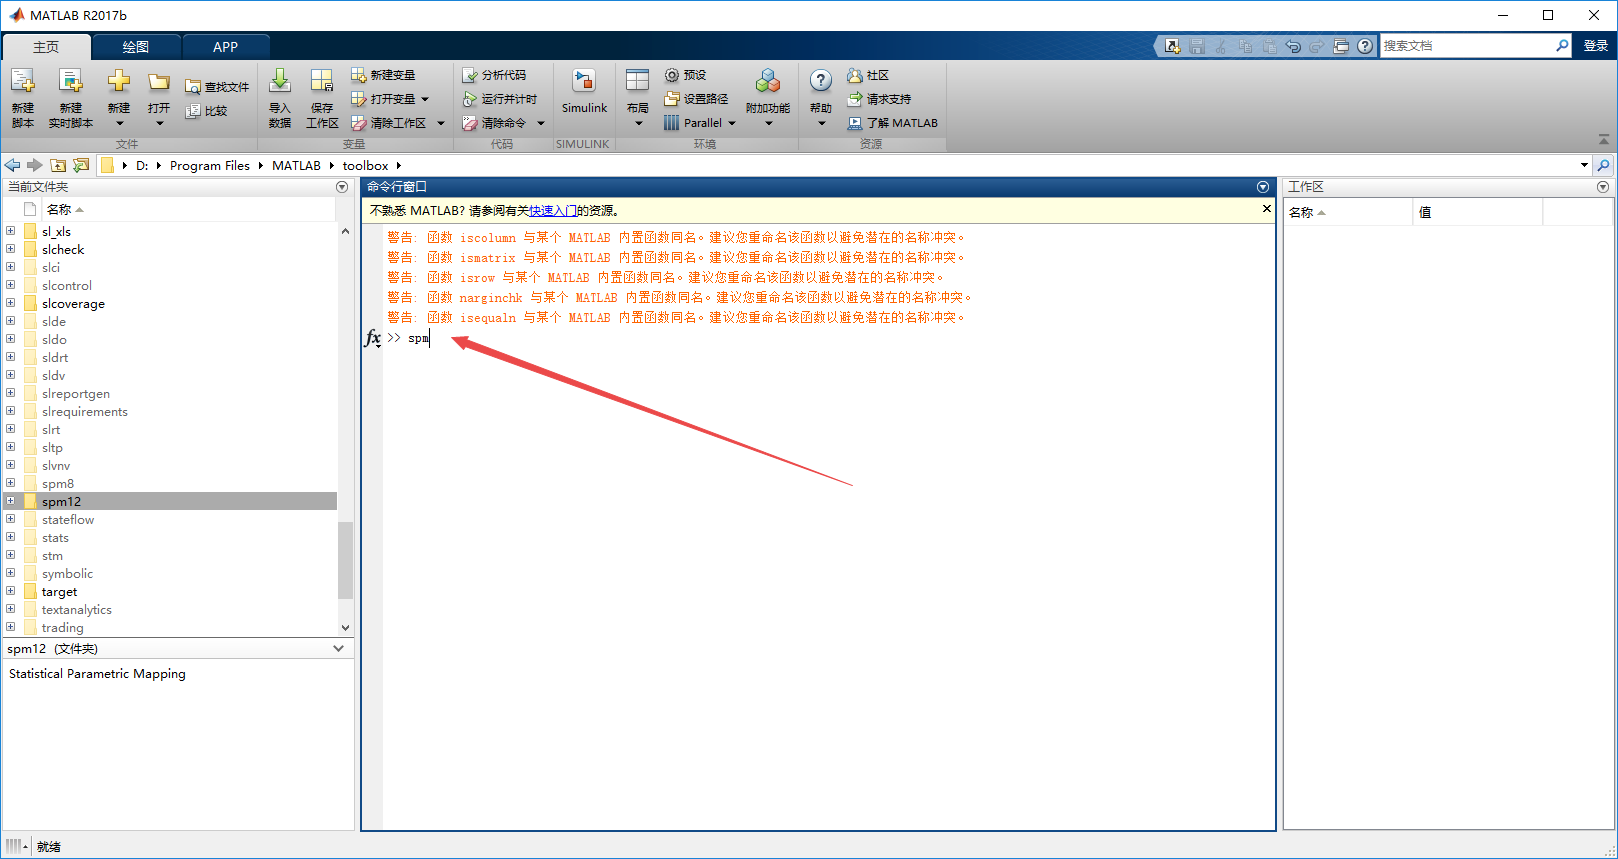
Task: Open 预设 preferences
Action: (686, 75)
